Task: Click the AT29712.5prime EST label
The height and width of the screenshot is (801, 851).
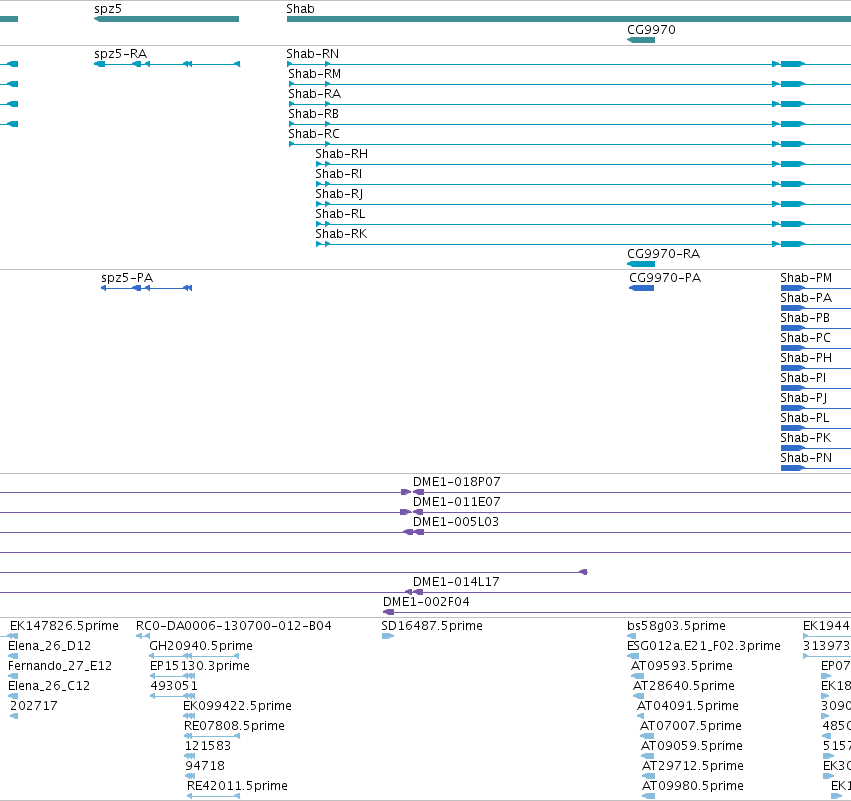Action: (693, 767)
